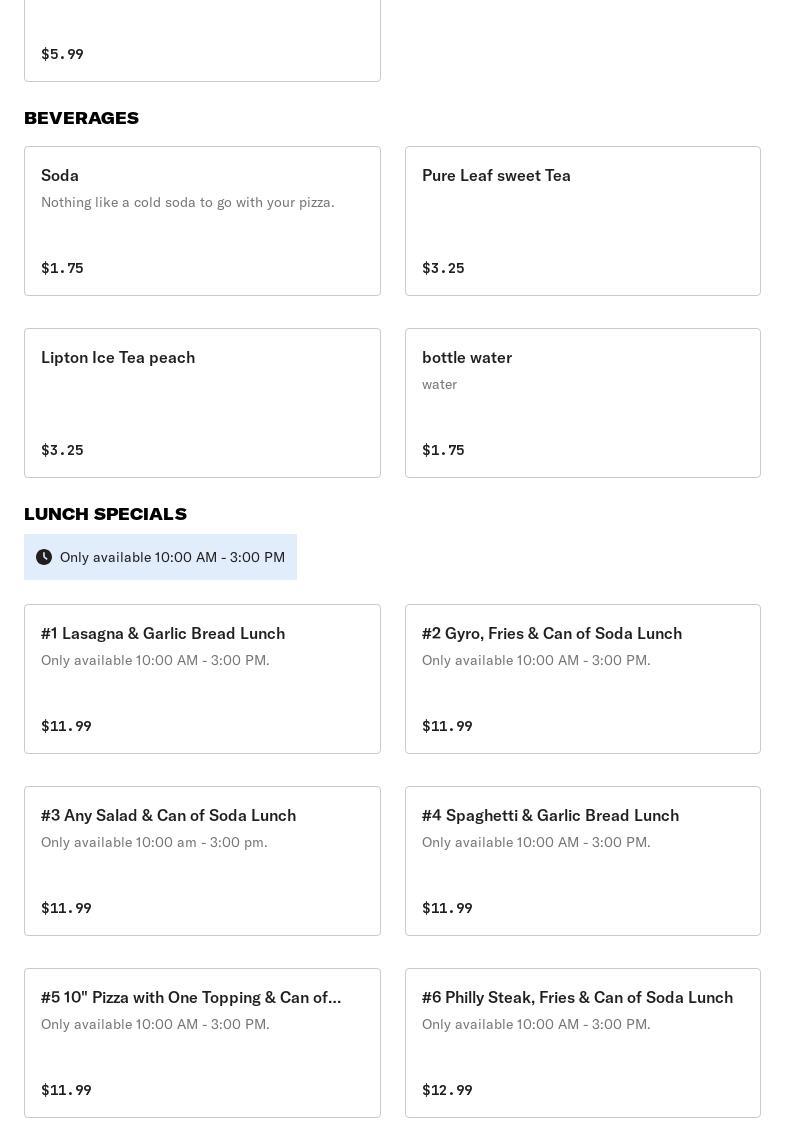Click the BEVERAGES section heading
The width and height of the screenshot is (785, 1136).
click(81, 118)
